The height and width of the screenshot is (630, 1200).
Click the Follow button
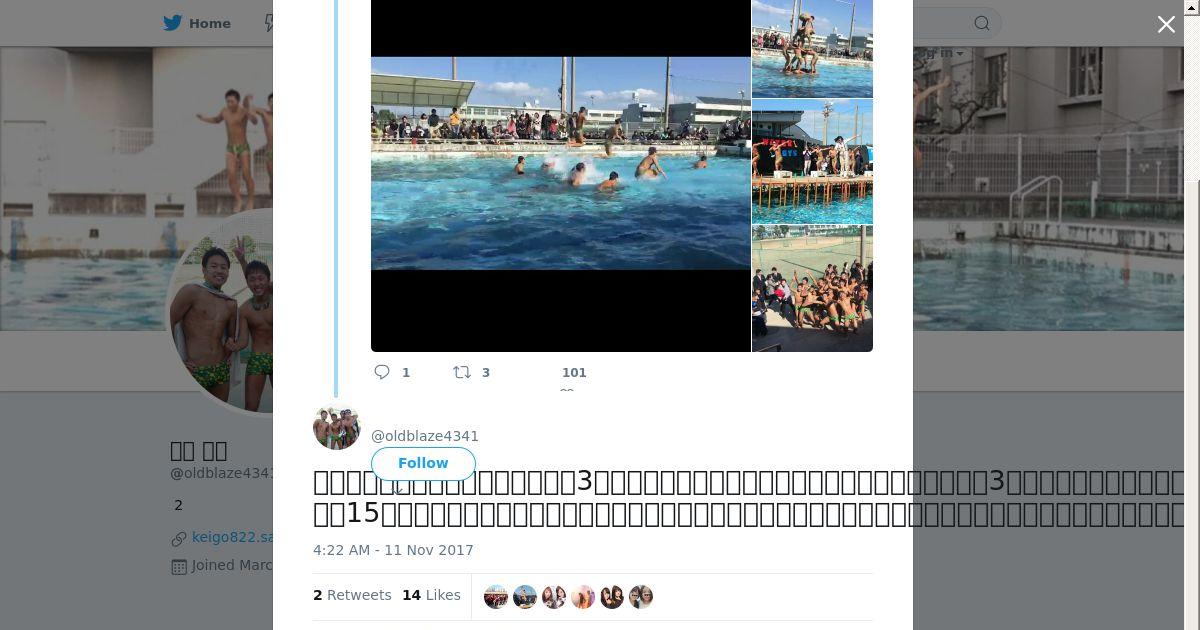pos(423,463)
